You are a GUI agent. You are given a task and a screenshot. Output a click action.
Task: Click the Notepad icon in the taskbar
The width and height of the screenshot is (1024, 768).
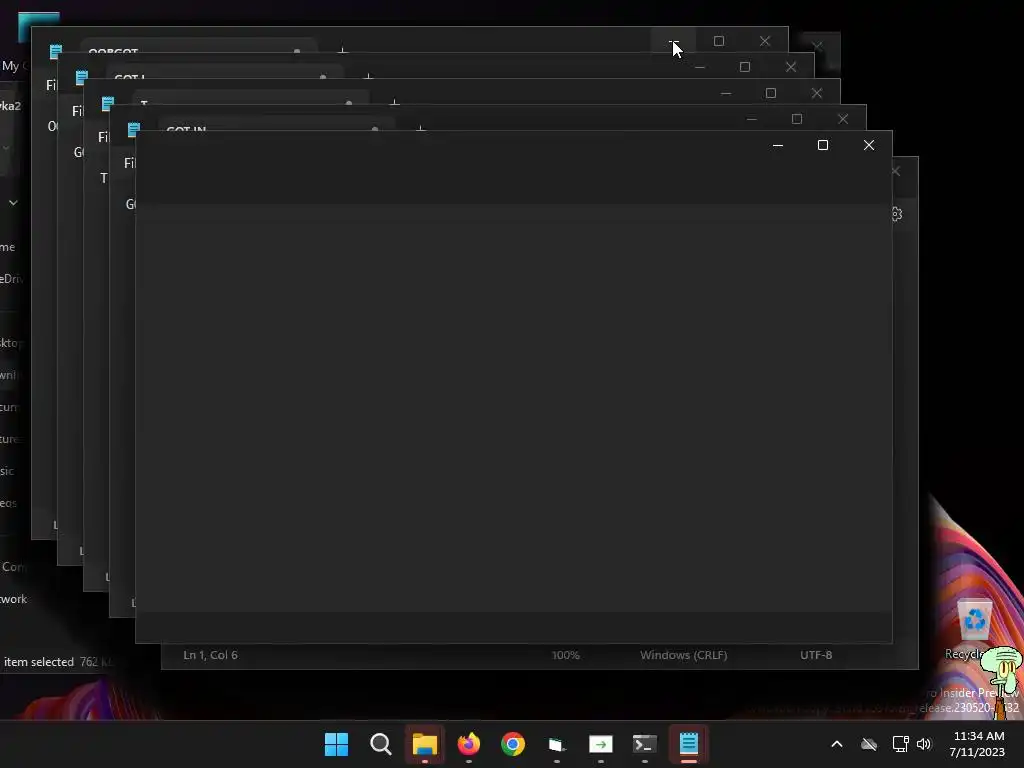click(689, 744)
